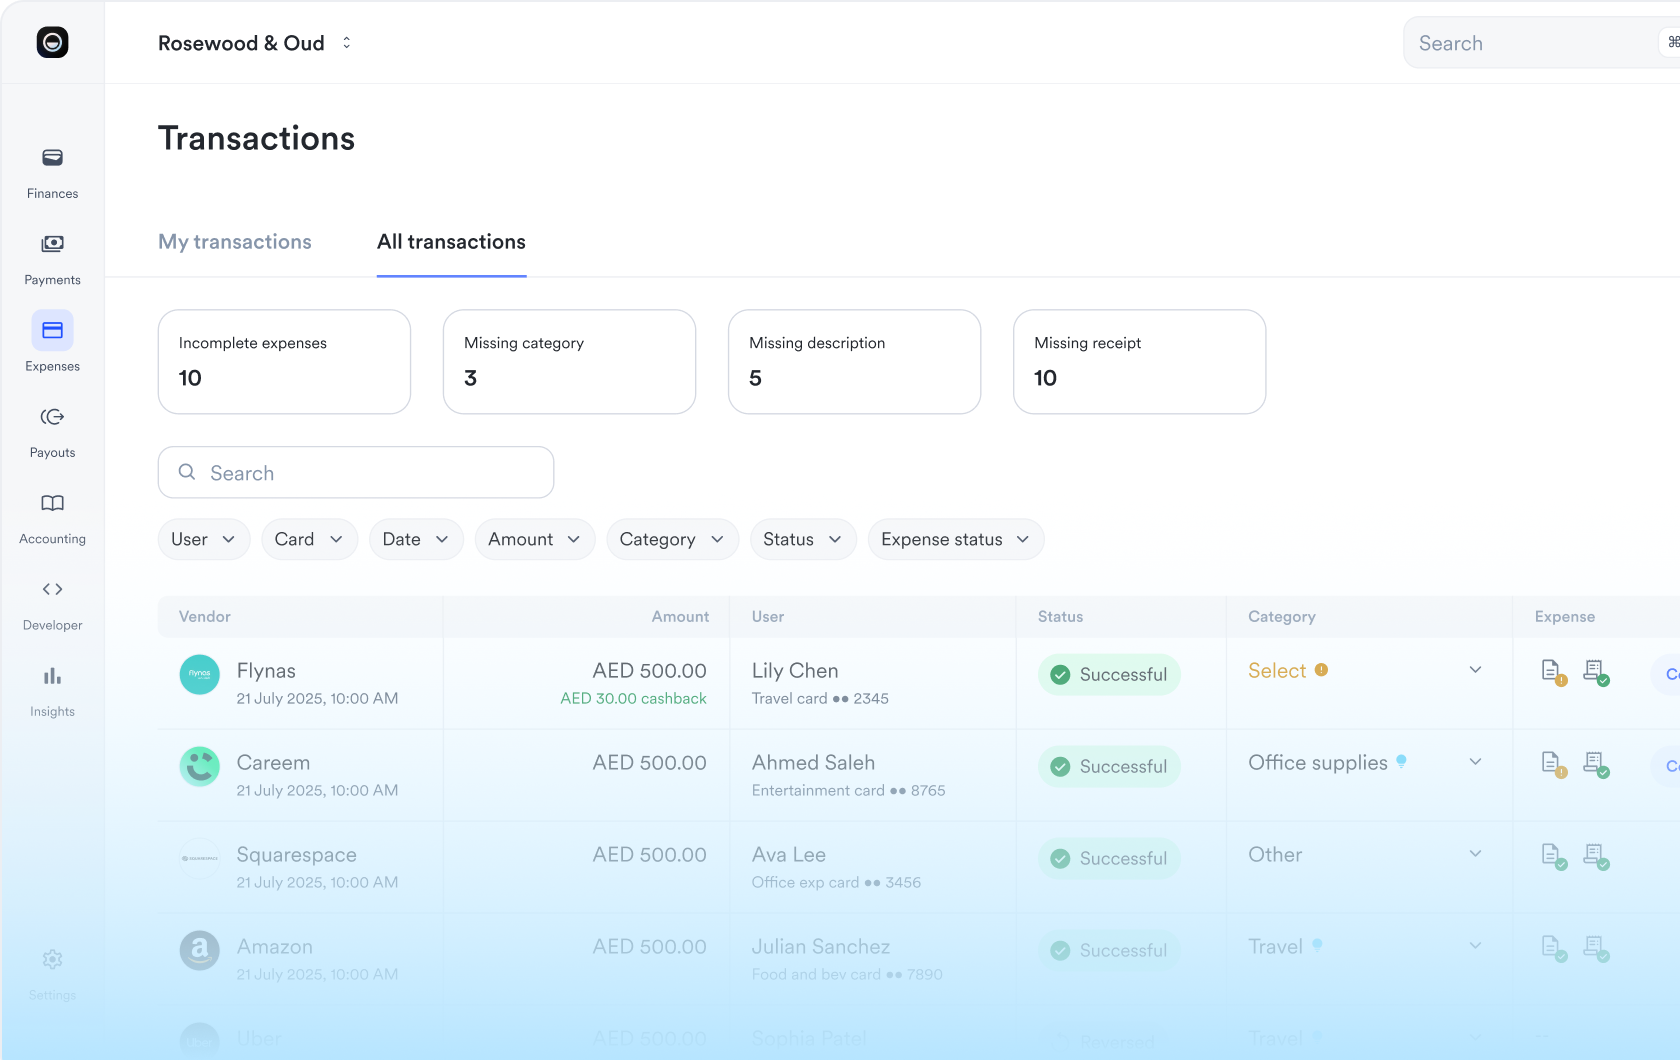Open the Category filter dropdown

[x=672, y=539]
